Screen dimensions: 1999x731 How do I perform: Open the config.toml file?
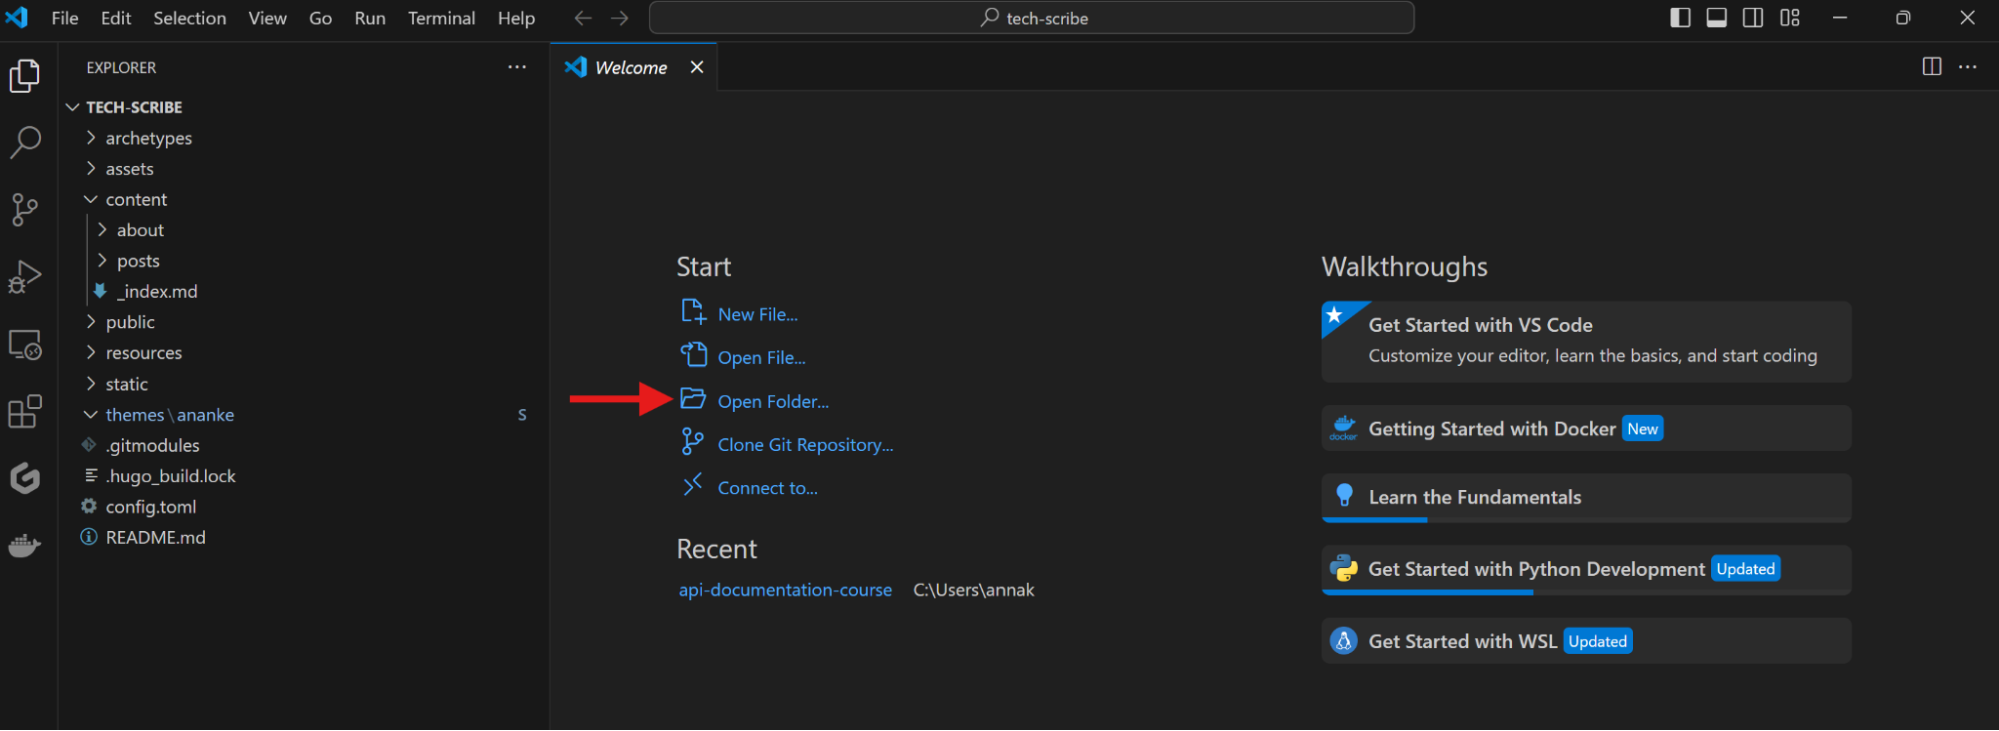[151, 507]
